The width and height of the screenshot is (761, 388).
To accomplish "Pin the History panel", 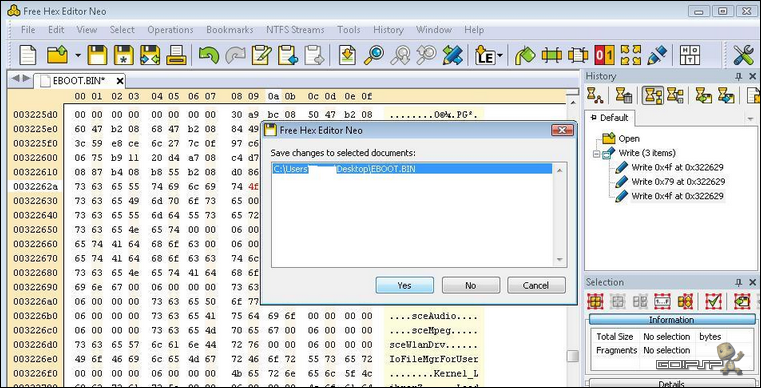I will [739, 76].
